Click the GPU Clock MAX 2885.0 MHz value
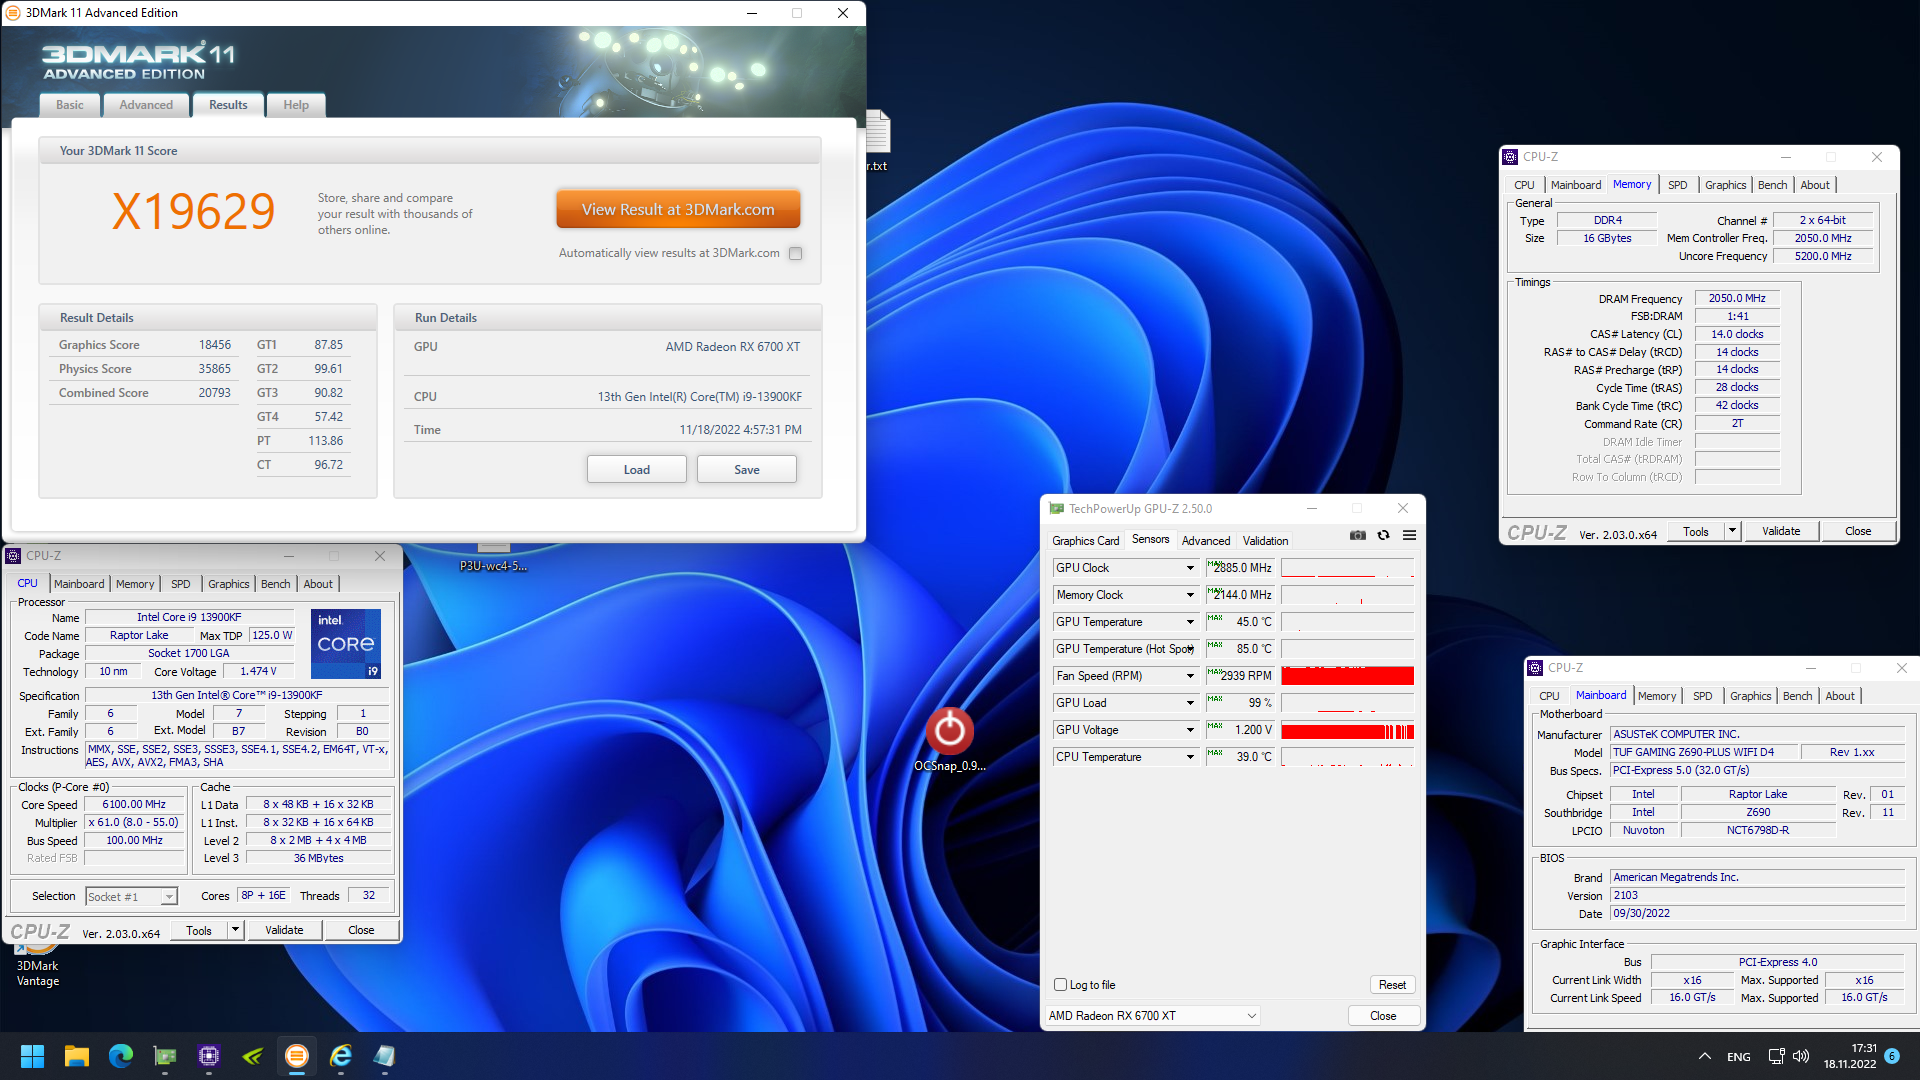This screenshot has width=1920, height=1080. tap(1240, 568)
